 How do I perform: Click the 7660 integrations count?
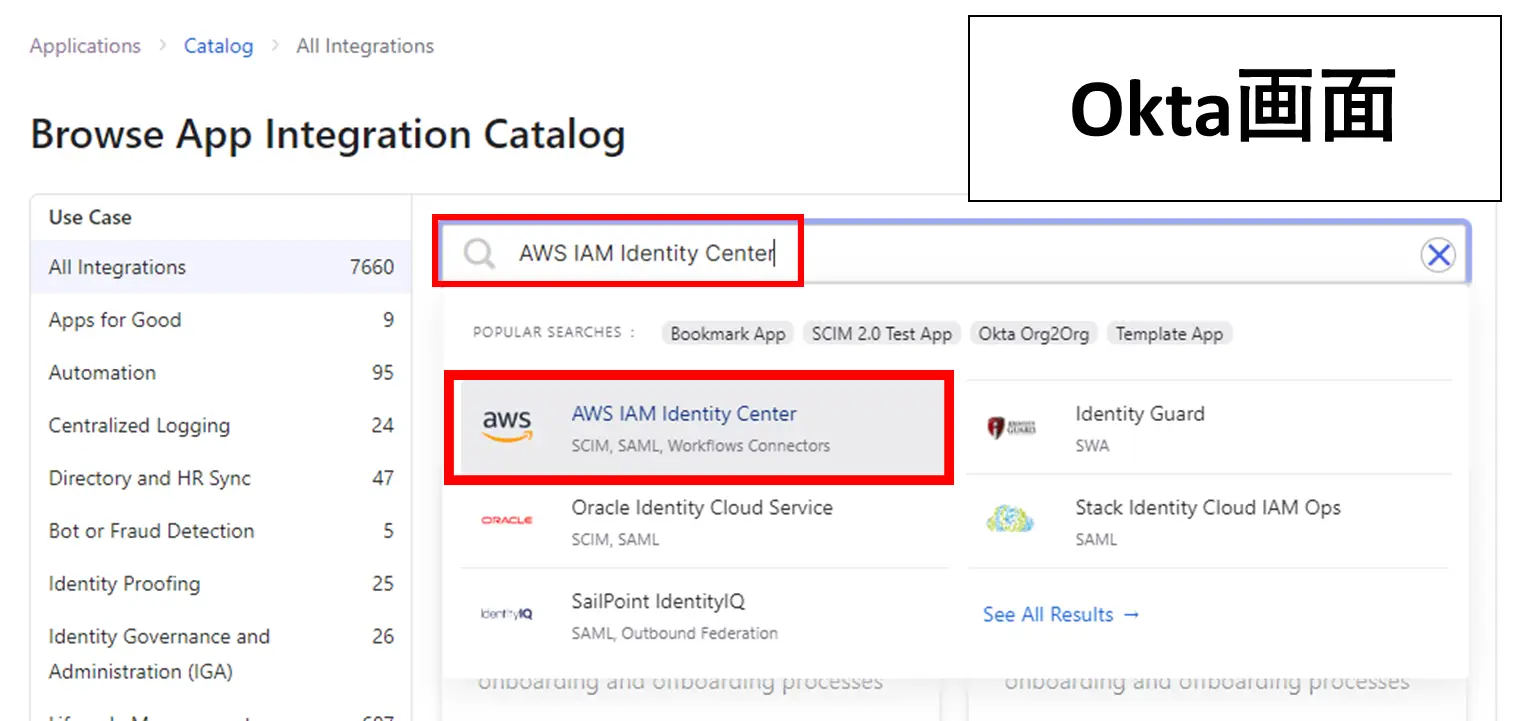(x=372, y=267)
